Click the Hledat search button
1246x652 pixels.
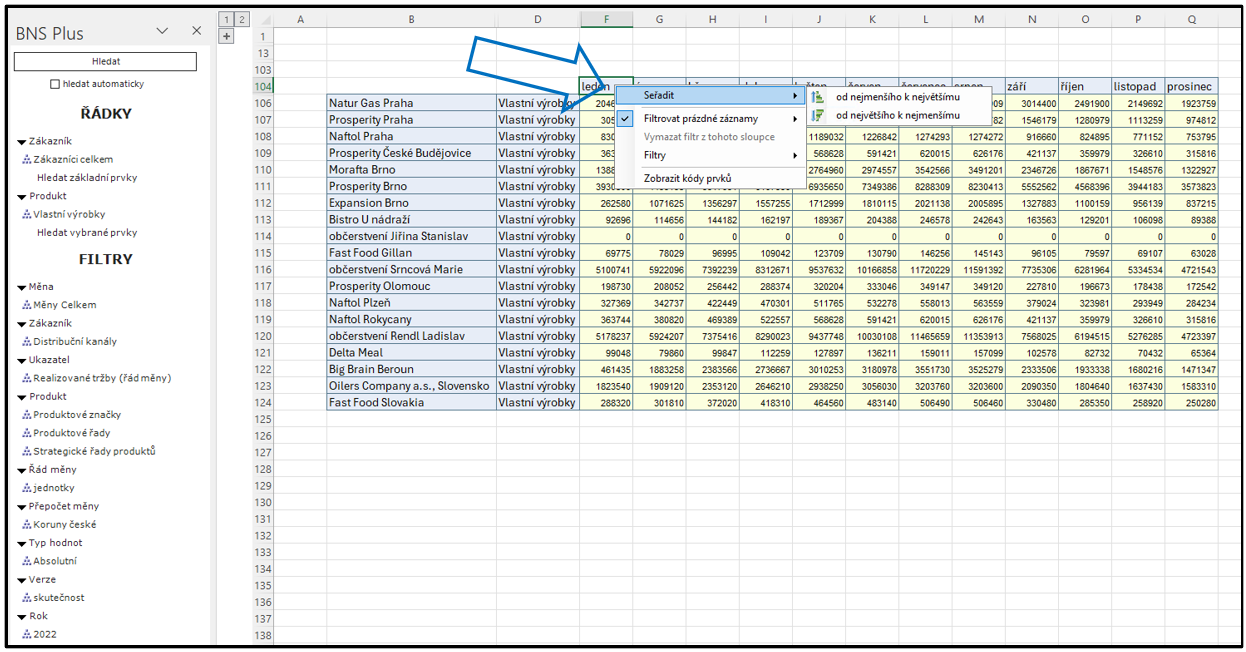[x=105, y=62]
